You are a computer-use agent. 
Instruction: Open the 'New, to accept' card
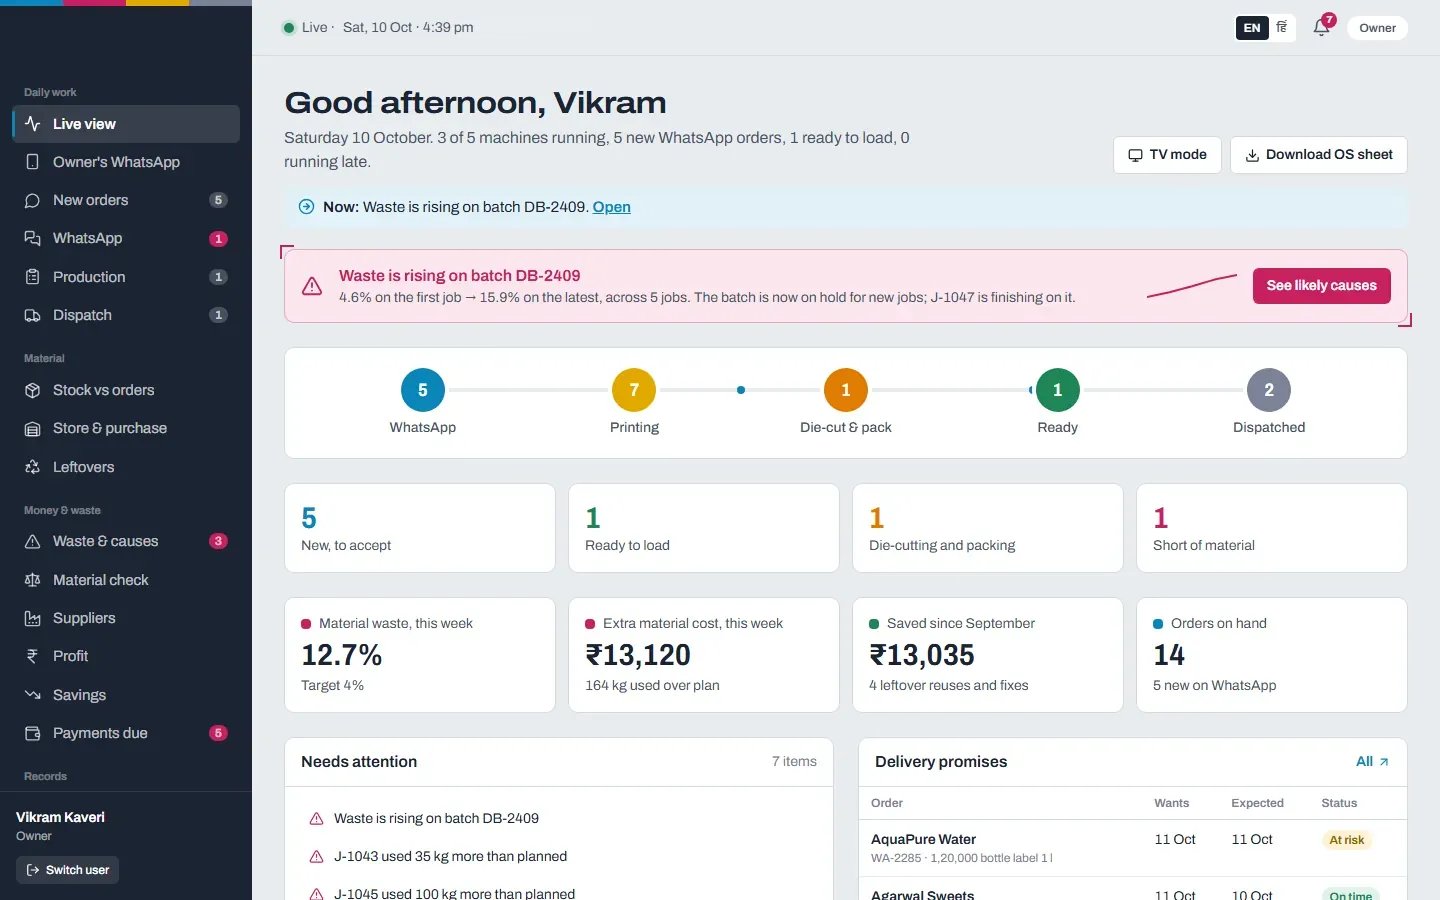pyautogui.click(x=420, y=528)
